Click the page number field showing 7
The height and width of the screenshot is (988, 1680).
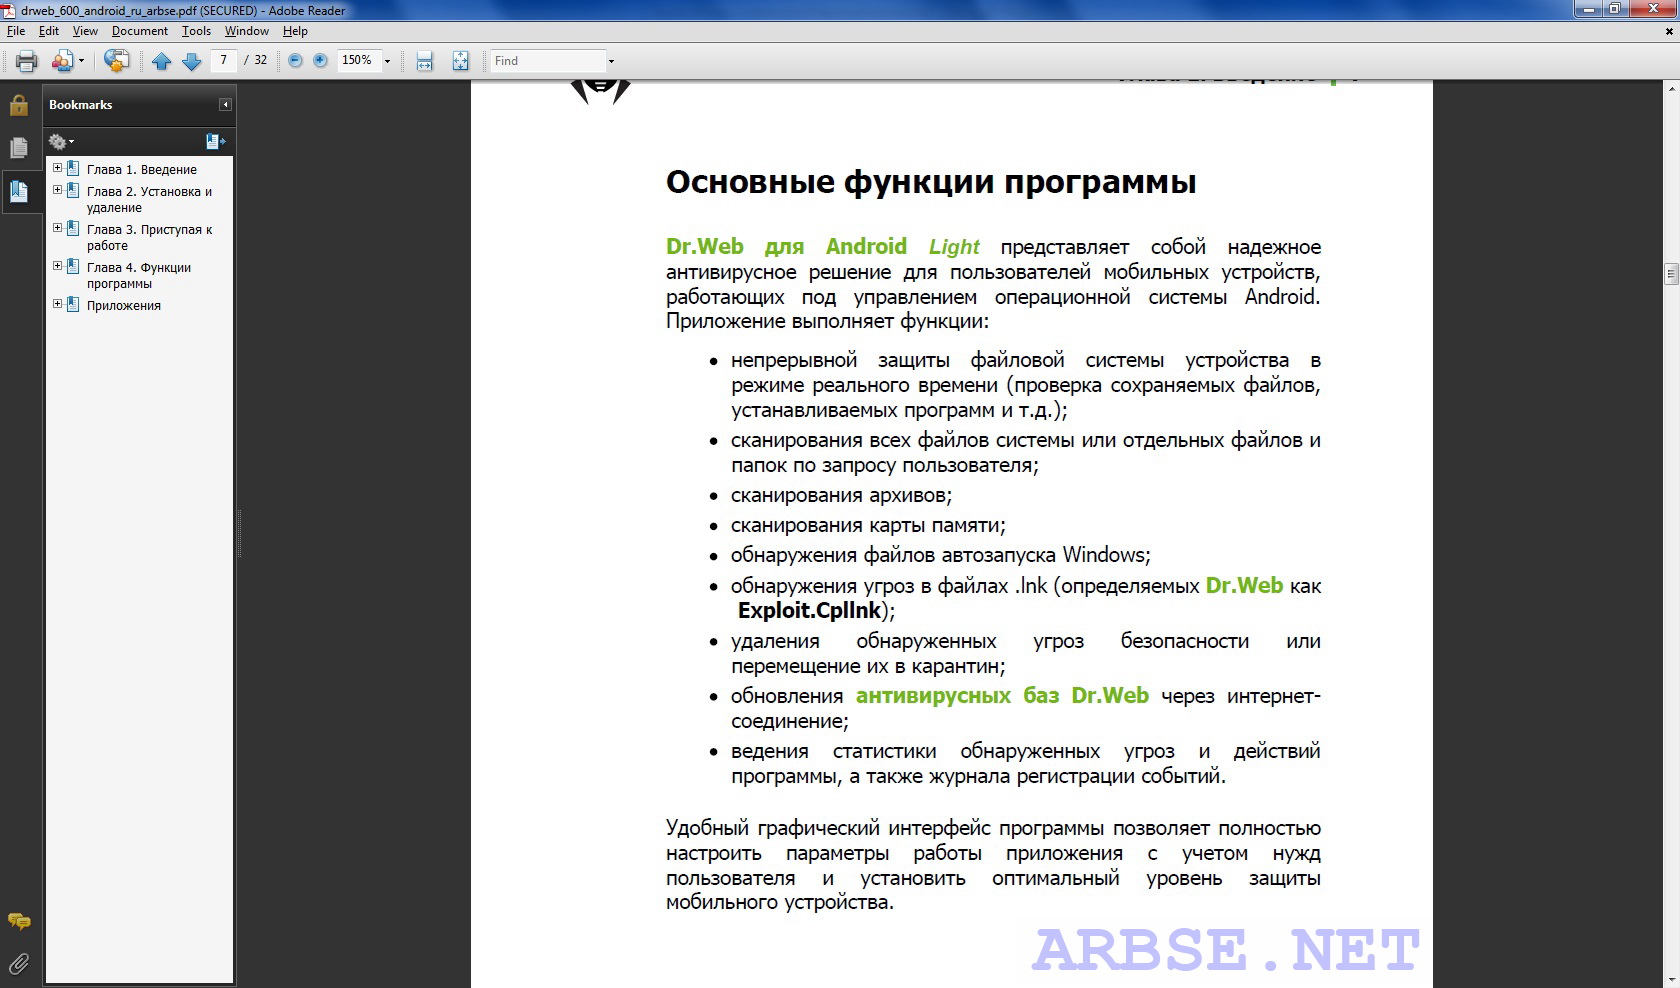click(x=224, y=60)
